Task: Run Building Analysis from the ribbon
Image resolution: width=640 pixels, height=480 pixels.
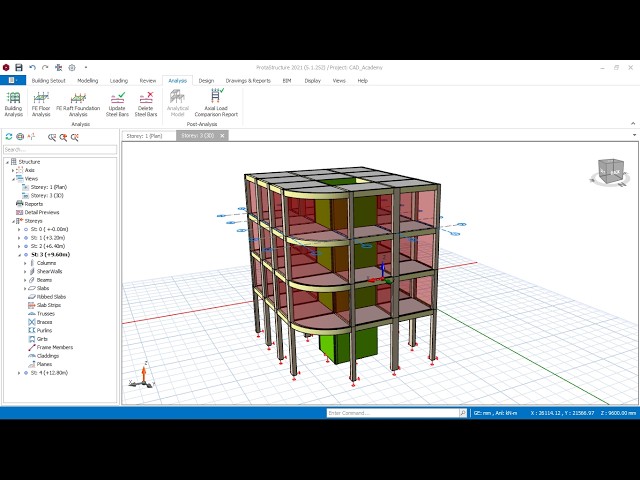Action: pos(13,104)
